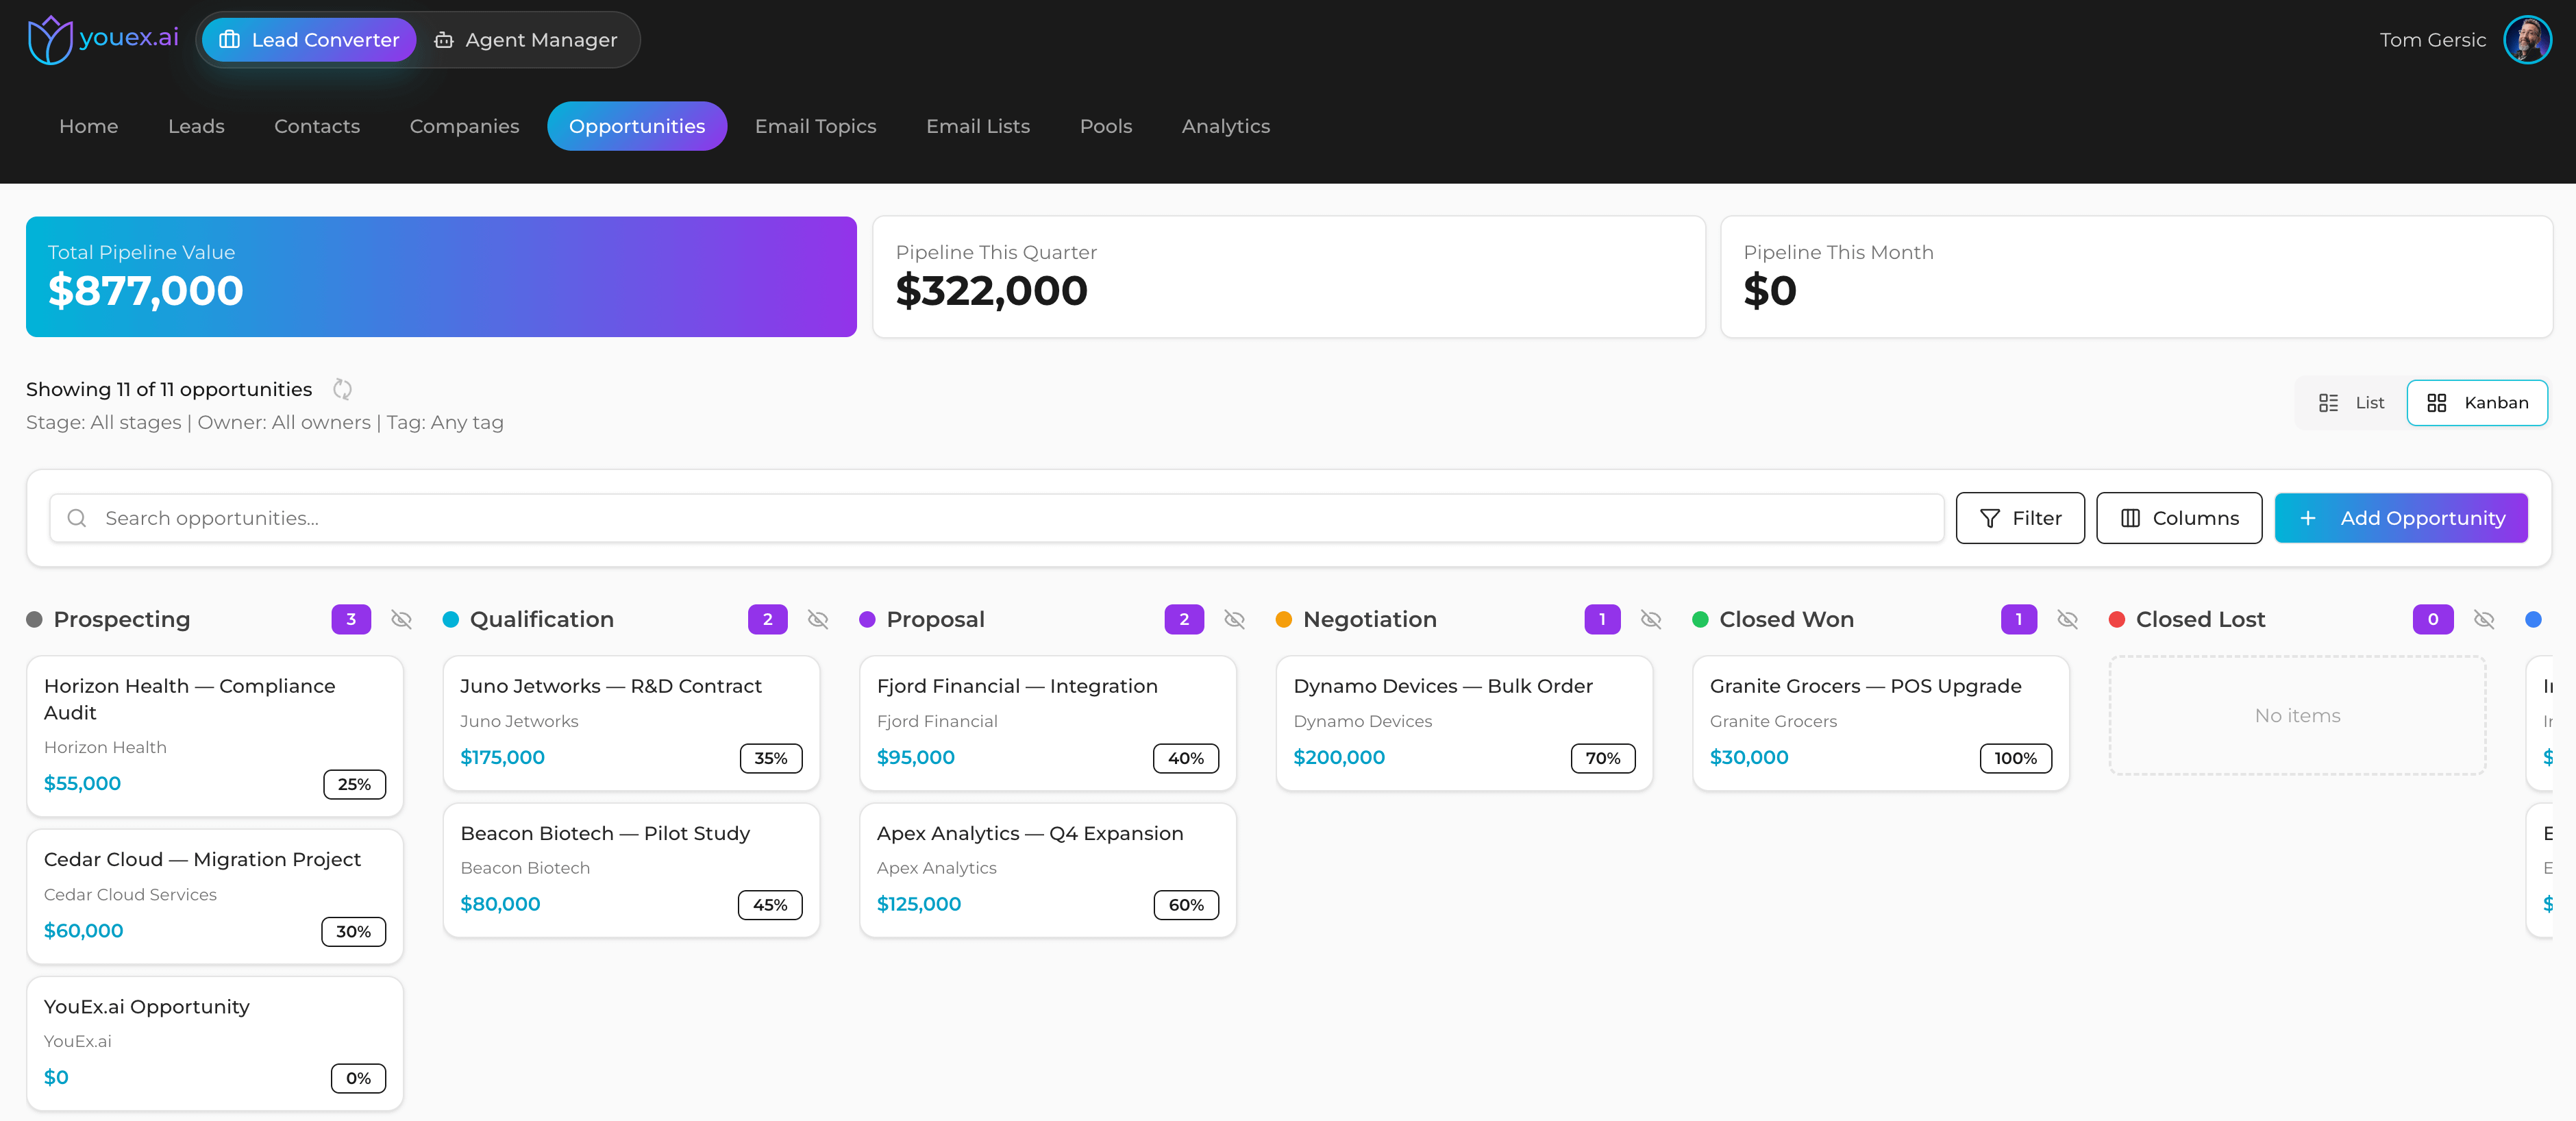Open the YouEx.ai Opportunity card

(215, 1044)
